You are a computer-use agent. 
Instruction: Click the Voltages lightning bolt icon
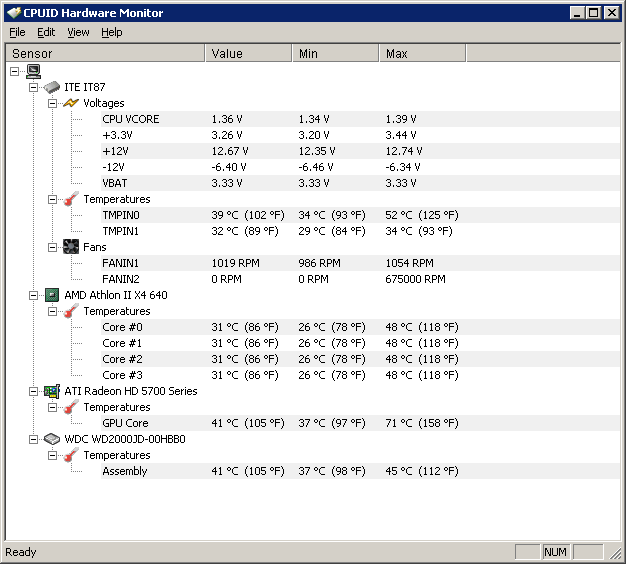[70, 103]
